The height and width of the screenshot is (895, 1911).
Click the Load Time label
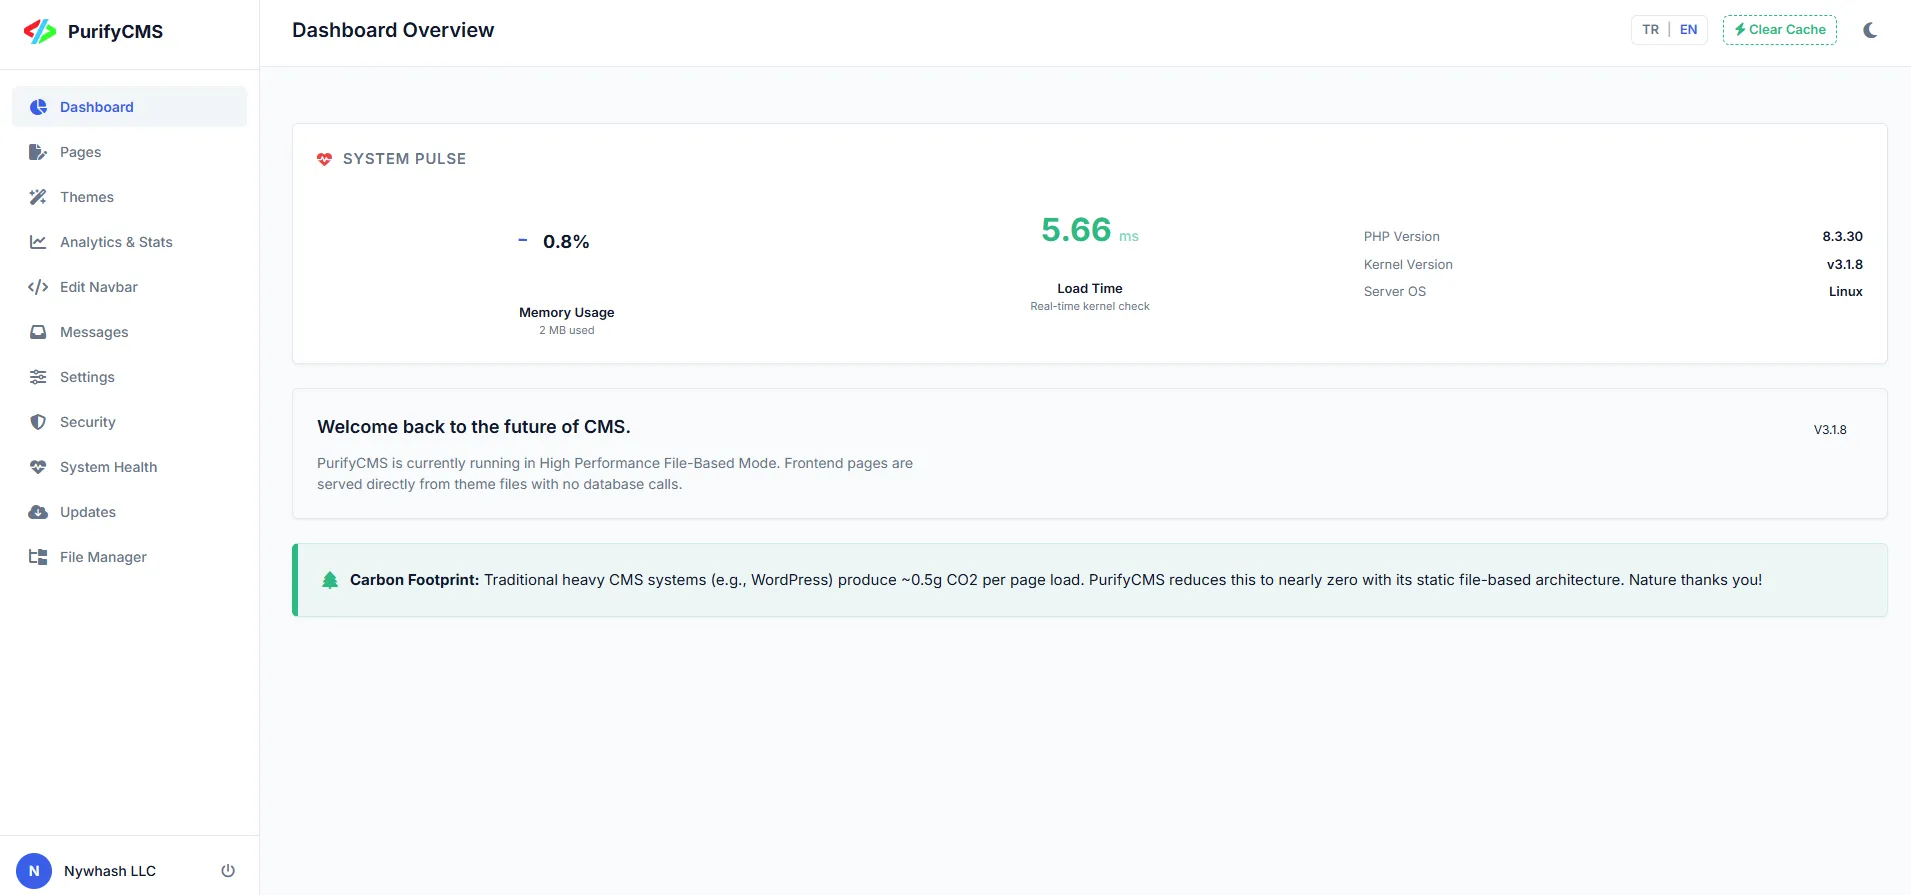point(1090,289)
